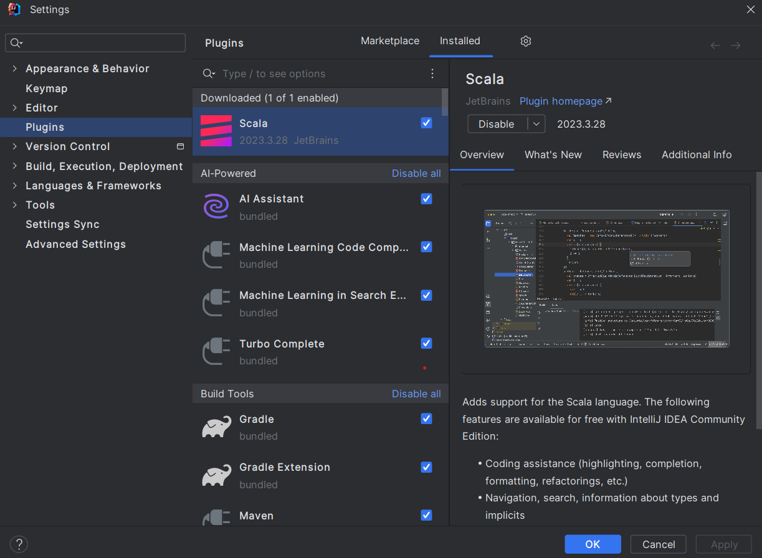Expand the Editor settings node
Image resolution: width=762 pixels, height=559 pixels.
[15, 107]
